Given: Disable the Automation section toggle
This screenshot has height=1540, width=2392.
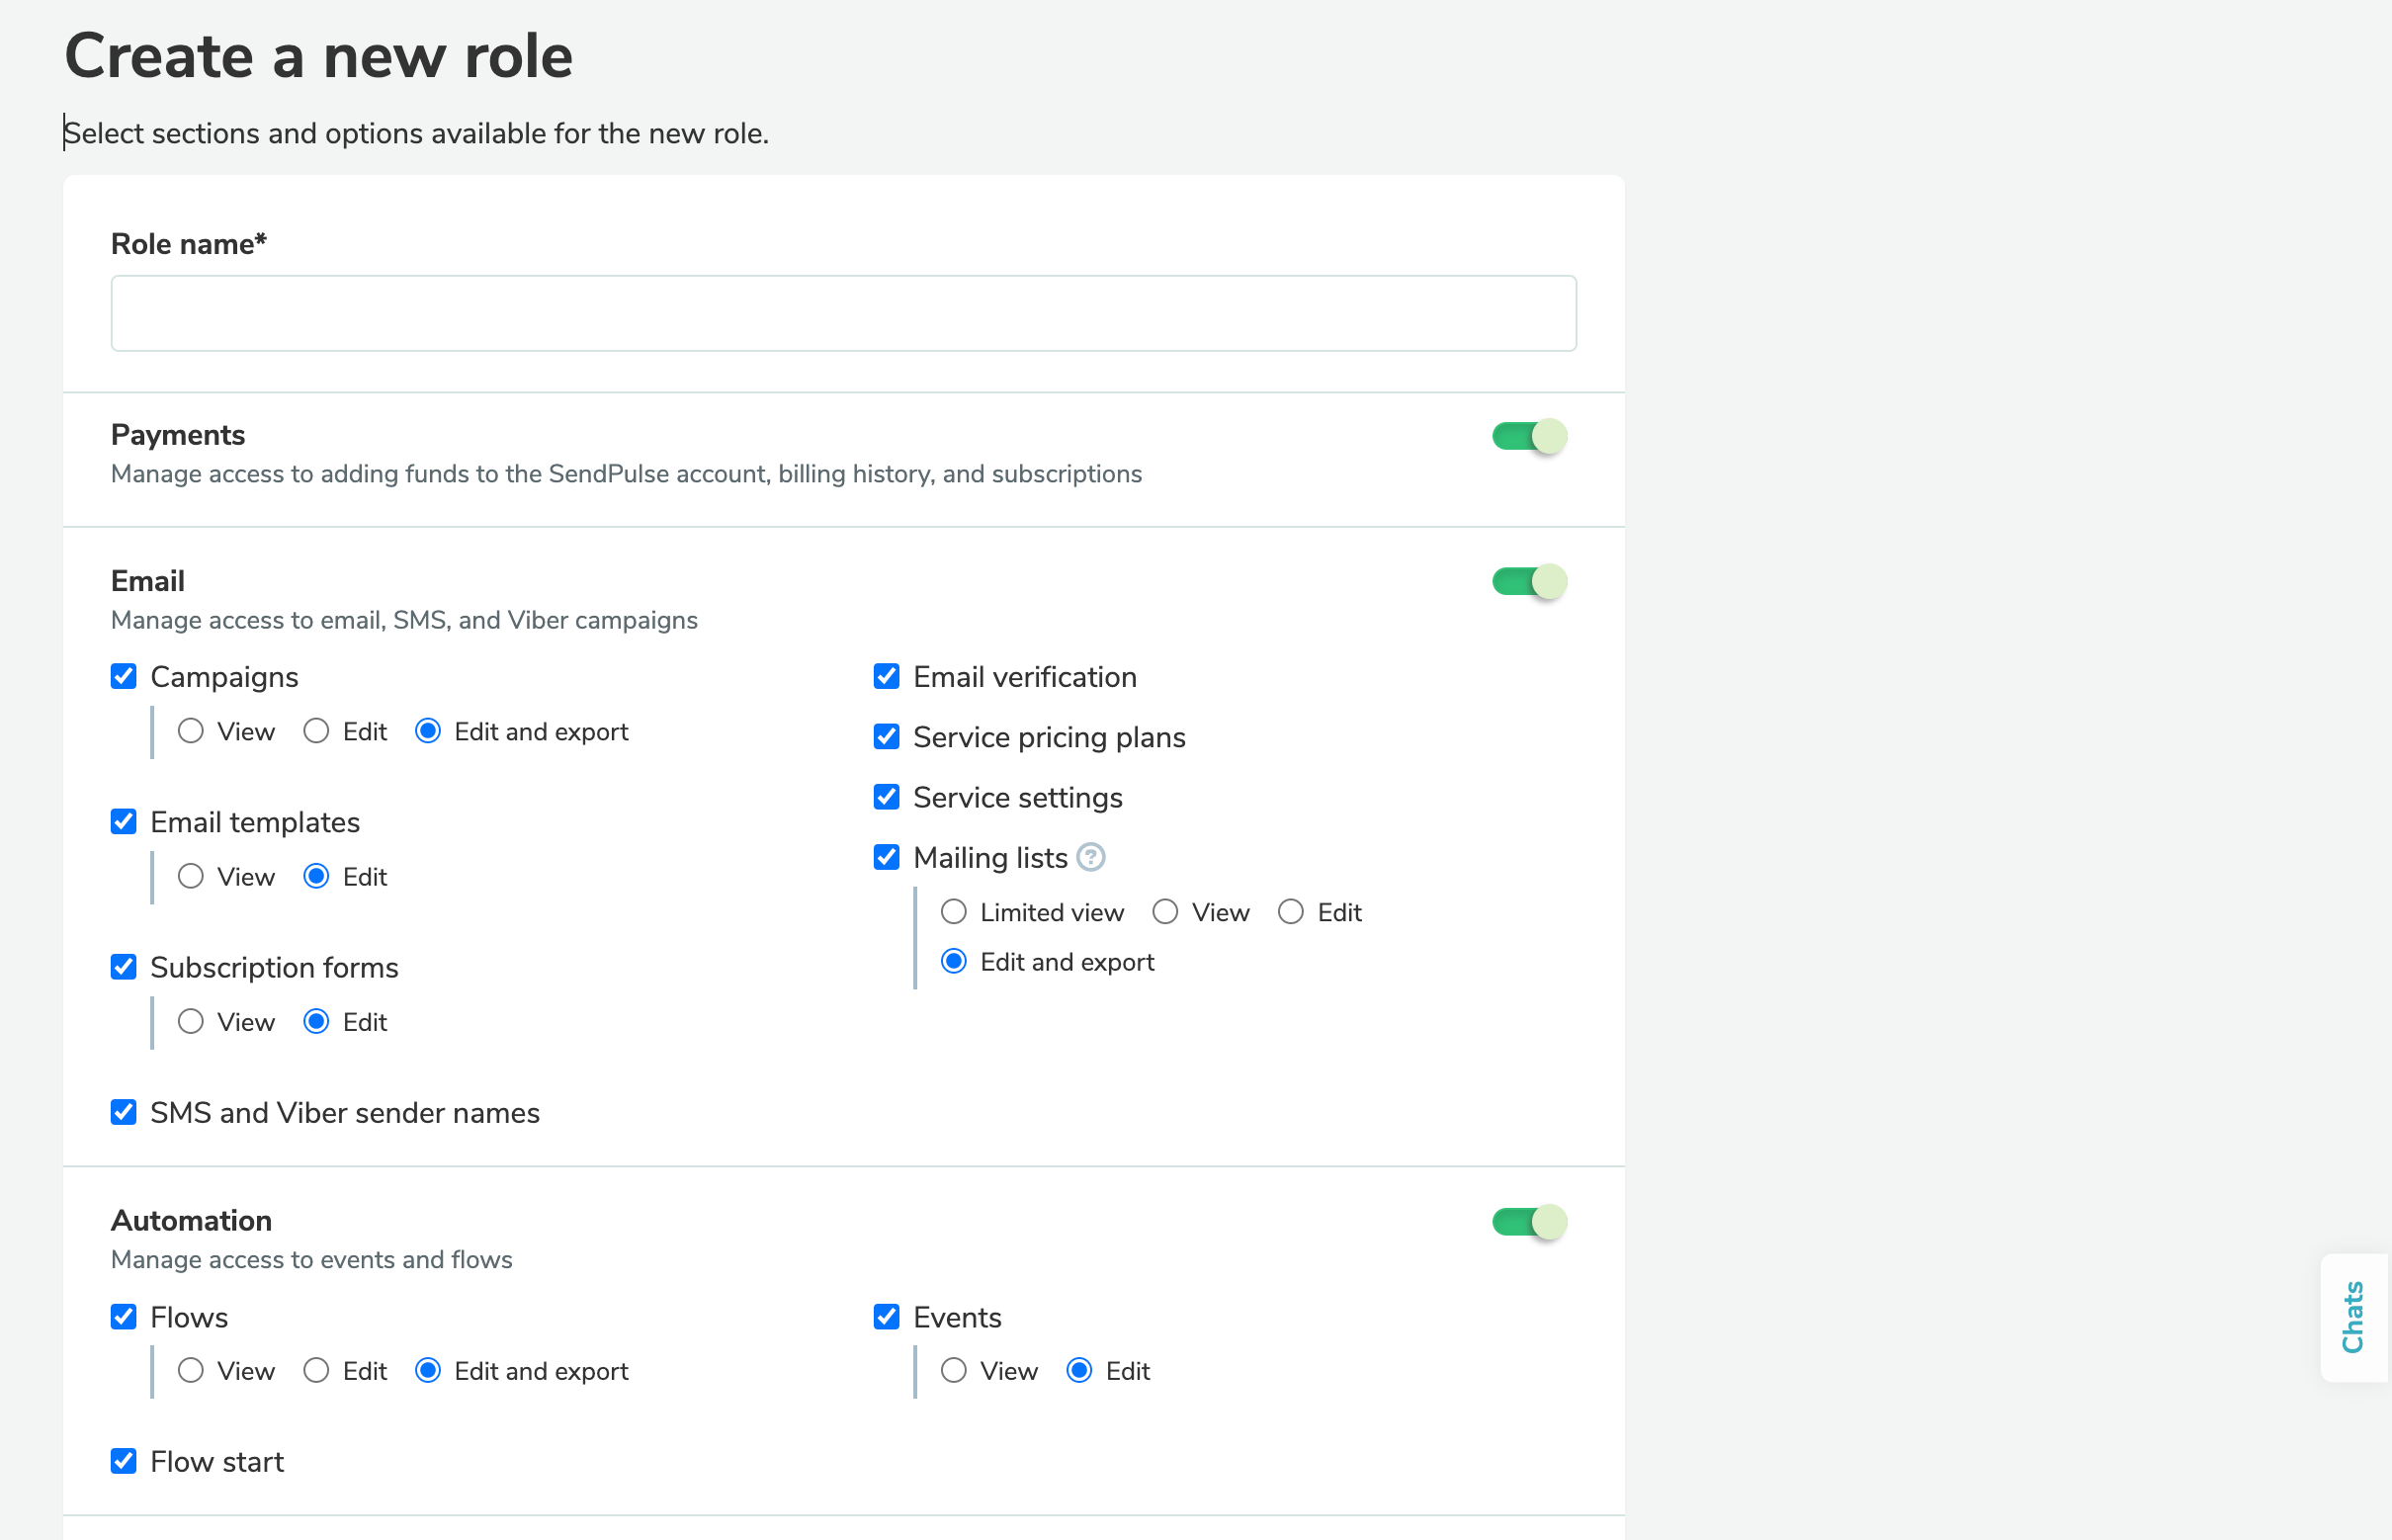Looking at the screenshot, I should (1525, 1221).
